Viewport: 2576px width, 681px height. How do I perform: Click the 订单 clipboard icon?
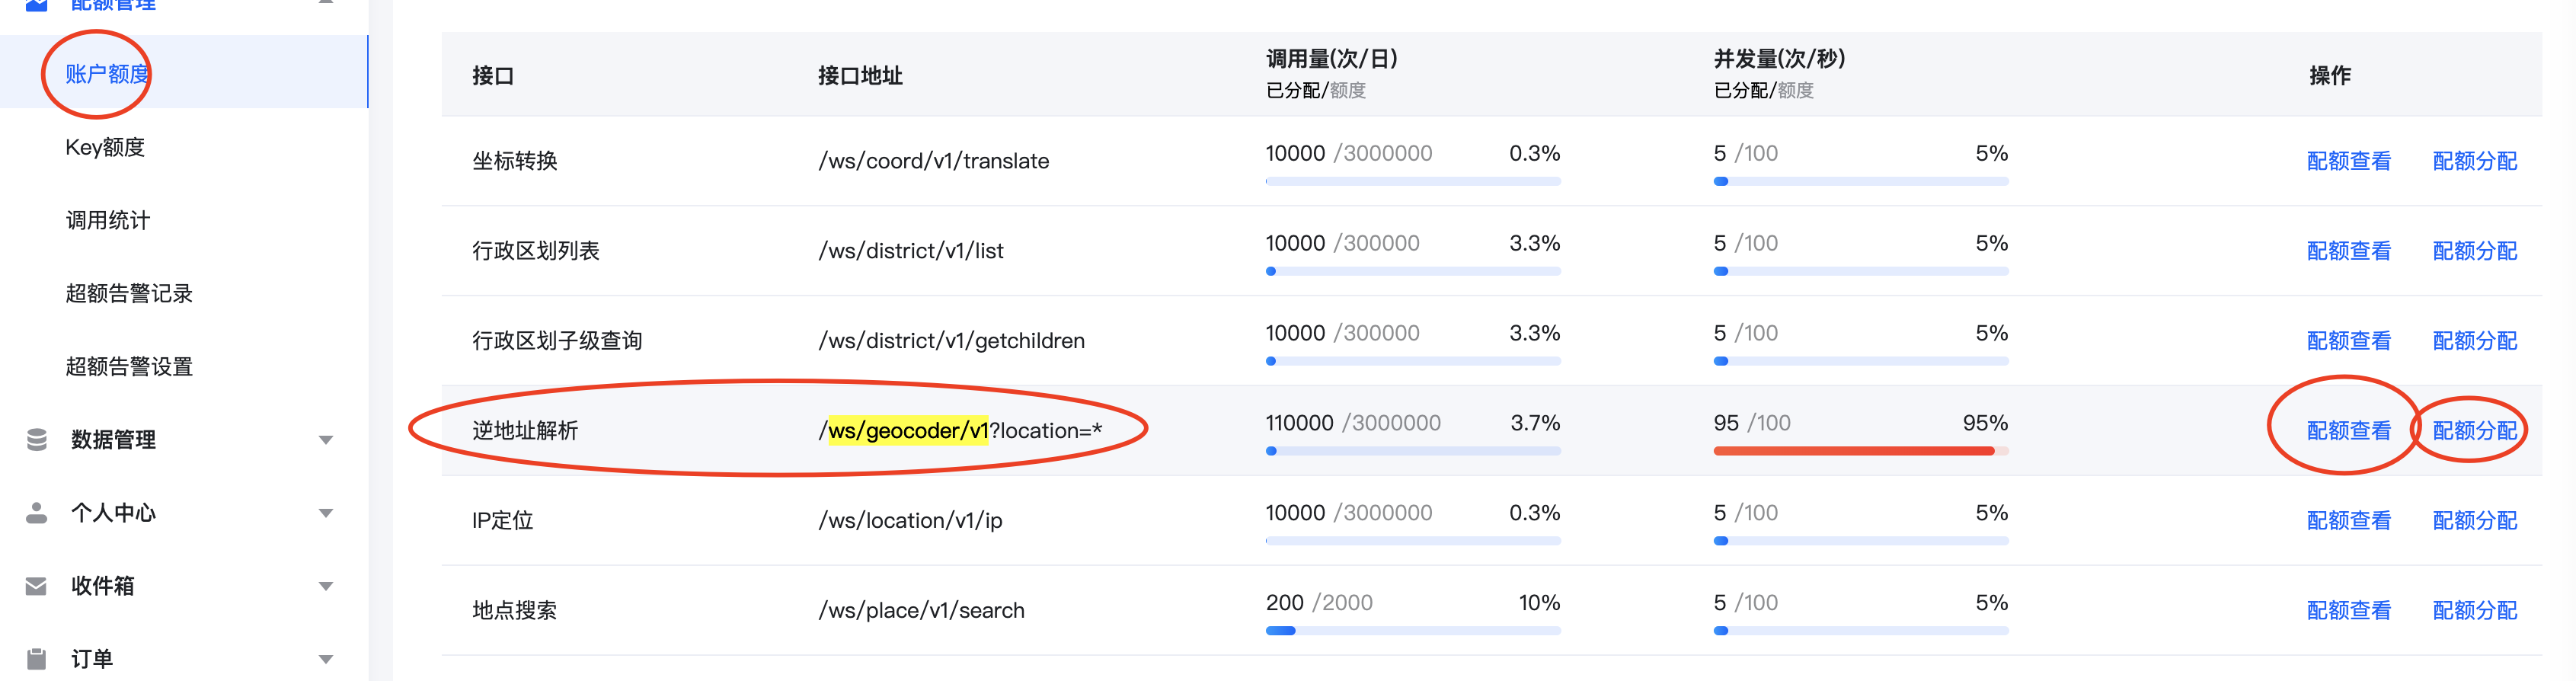(37, 659)
